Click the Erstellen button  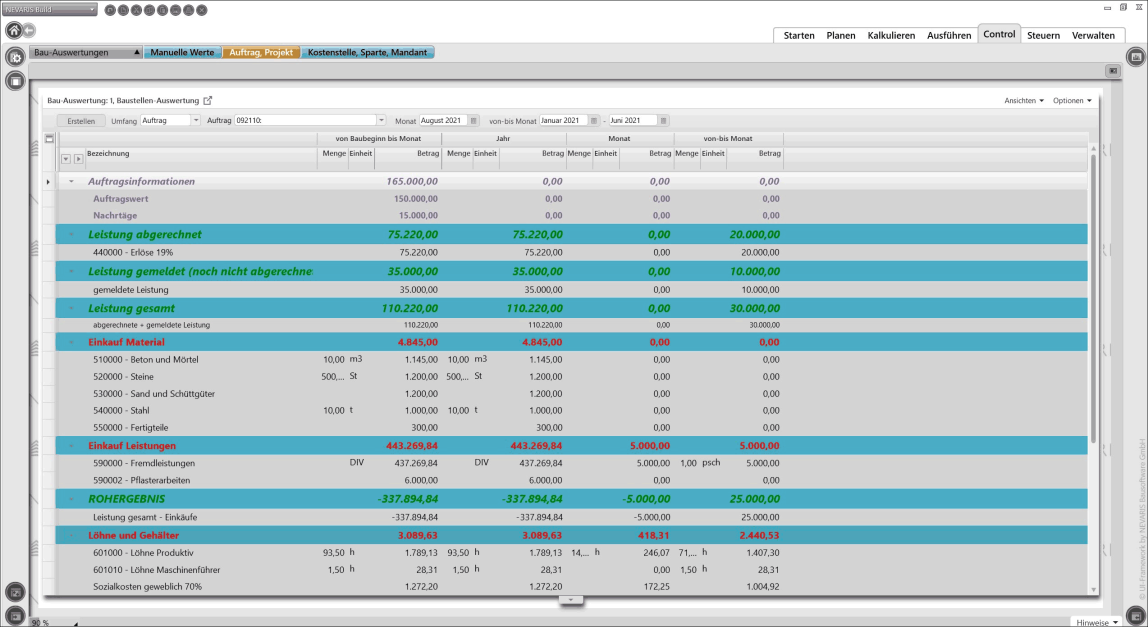pos(81,121)
